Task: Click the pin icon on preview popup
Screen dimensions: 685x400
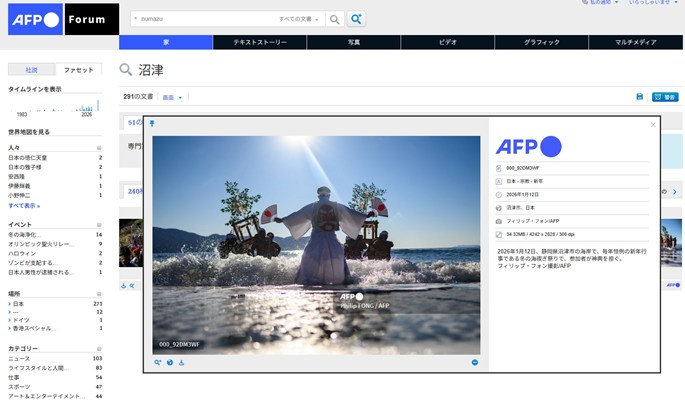Action: (x=152, y=124)
